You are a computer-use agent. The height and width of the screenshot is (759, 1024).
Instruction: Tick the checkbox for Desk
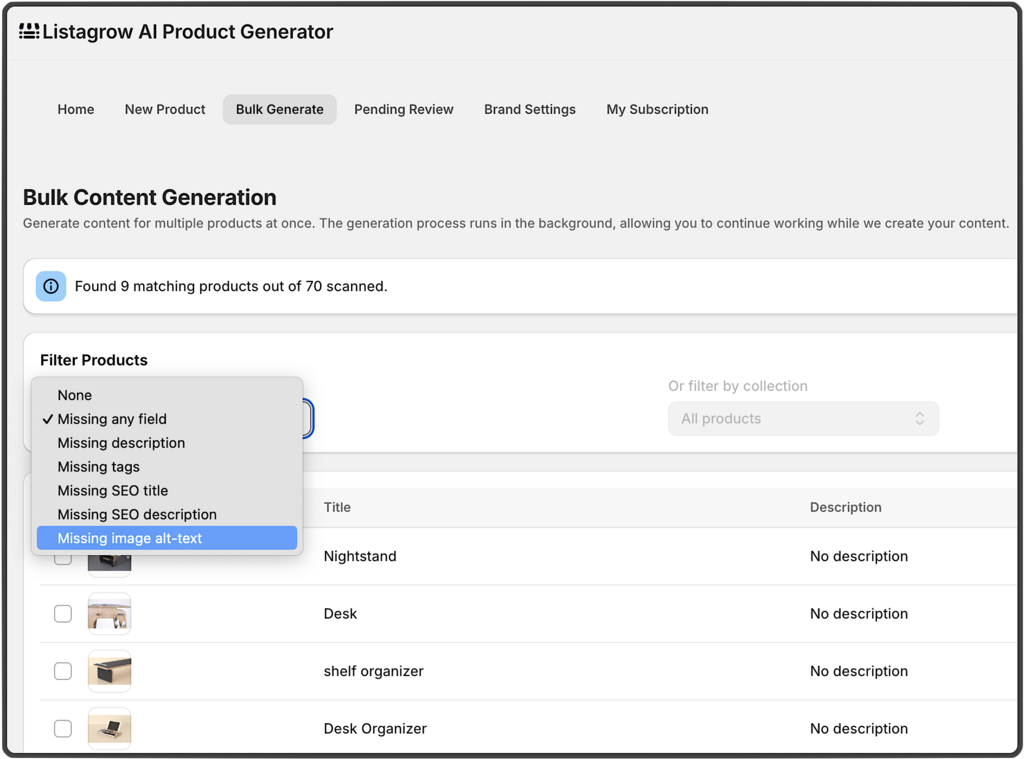63,614
